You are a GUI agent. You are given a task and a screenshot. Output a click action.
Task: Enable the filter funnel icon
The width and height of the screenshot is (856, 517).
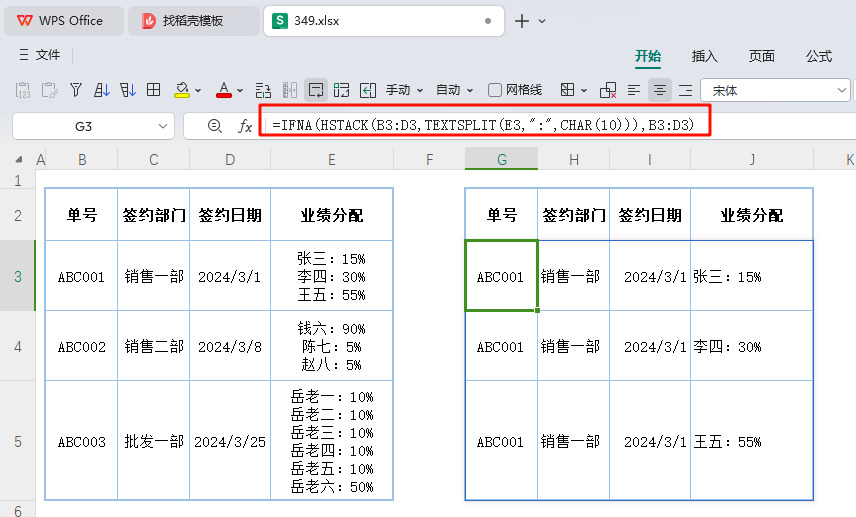click(x=76, y=90)
